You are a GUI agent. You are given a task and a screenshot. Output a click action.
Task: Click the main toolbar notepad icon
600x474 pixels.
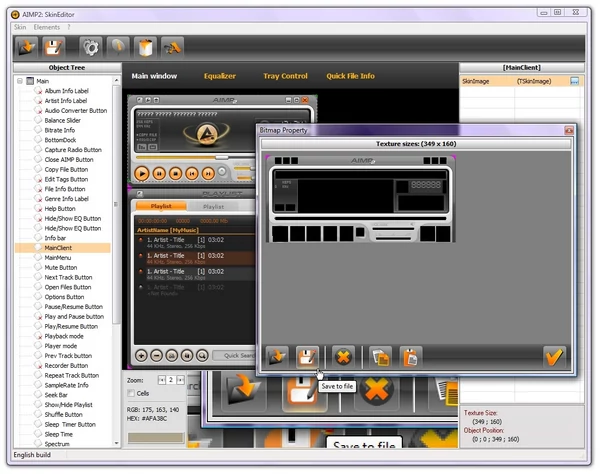[145, 48]
